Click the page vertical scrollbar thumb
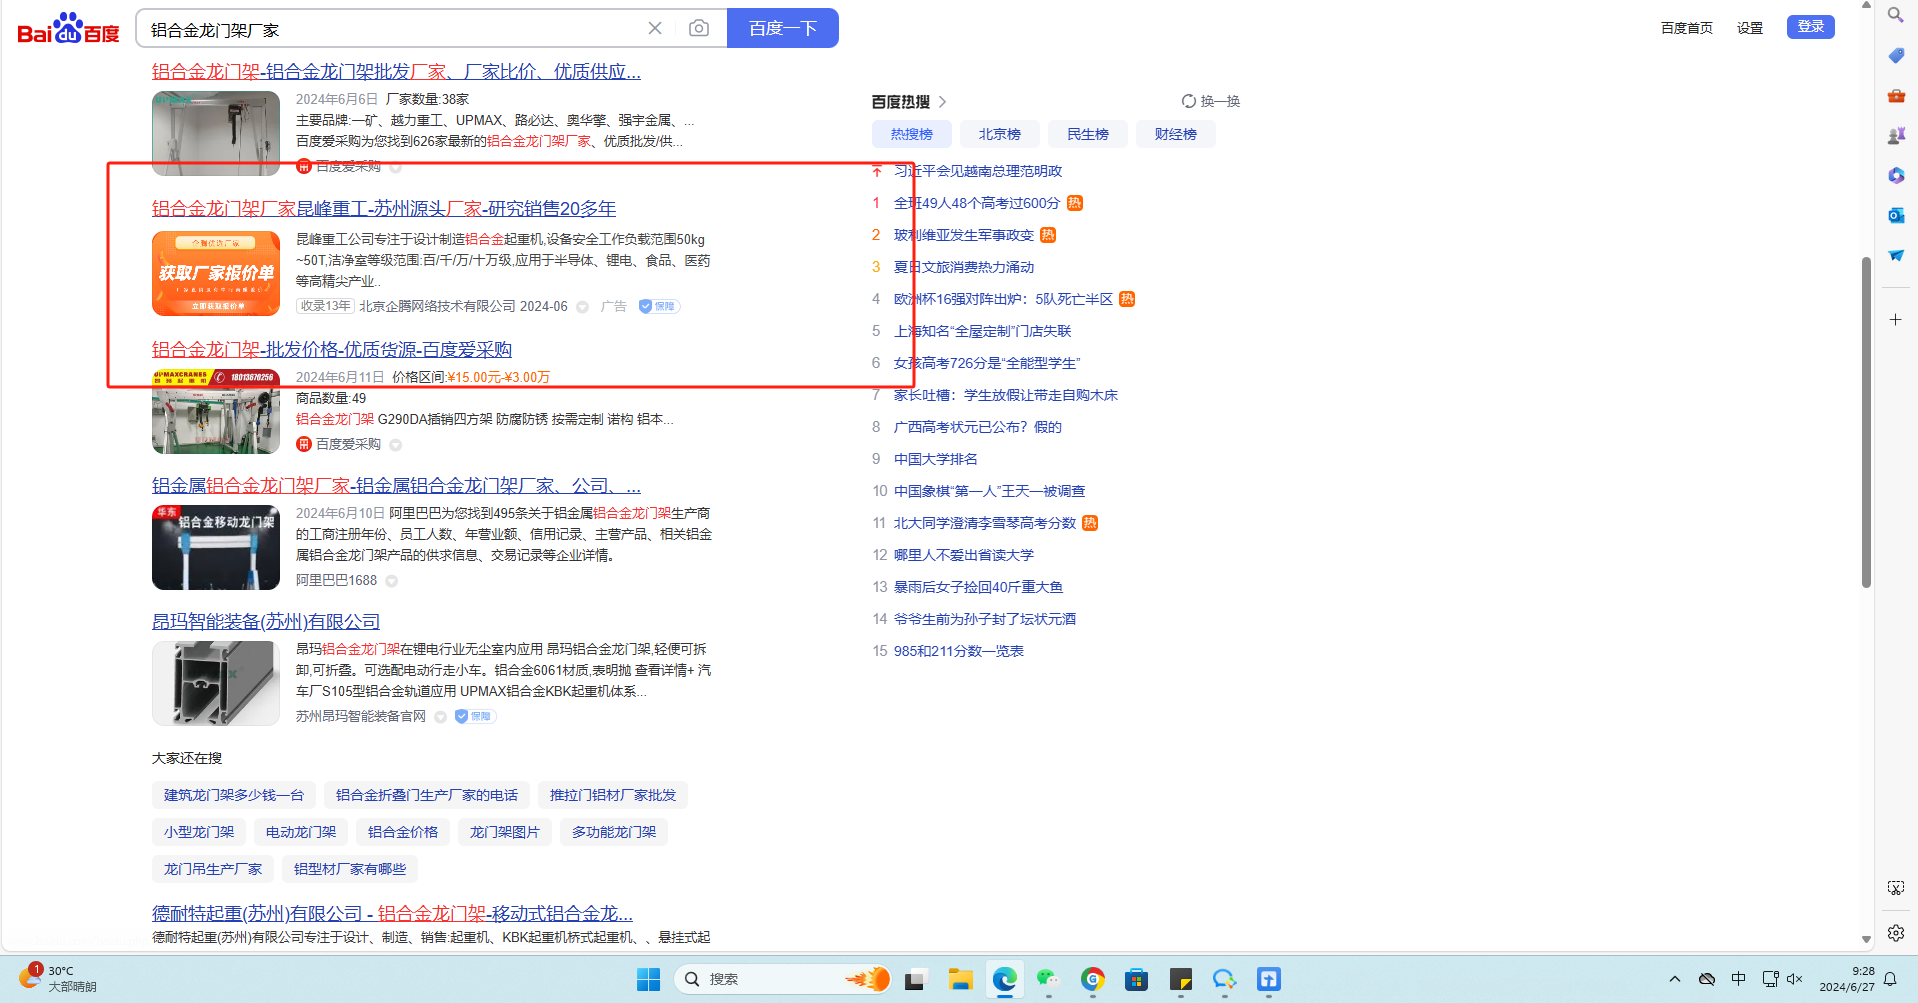 (1866, 420)
